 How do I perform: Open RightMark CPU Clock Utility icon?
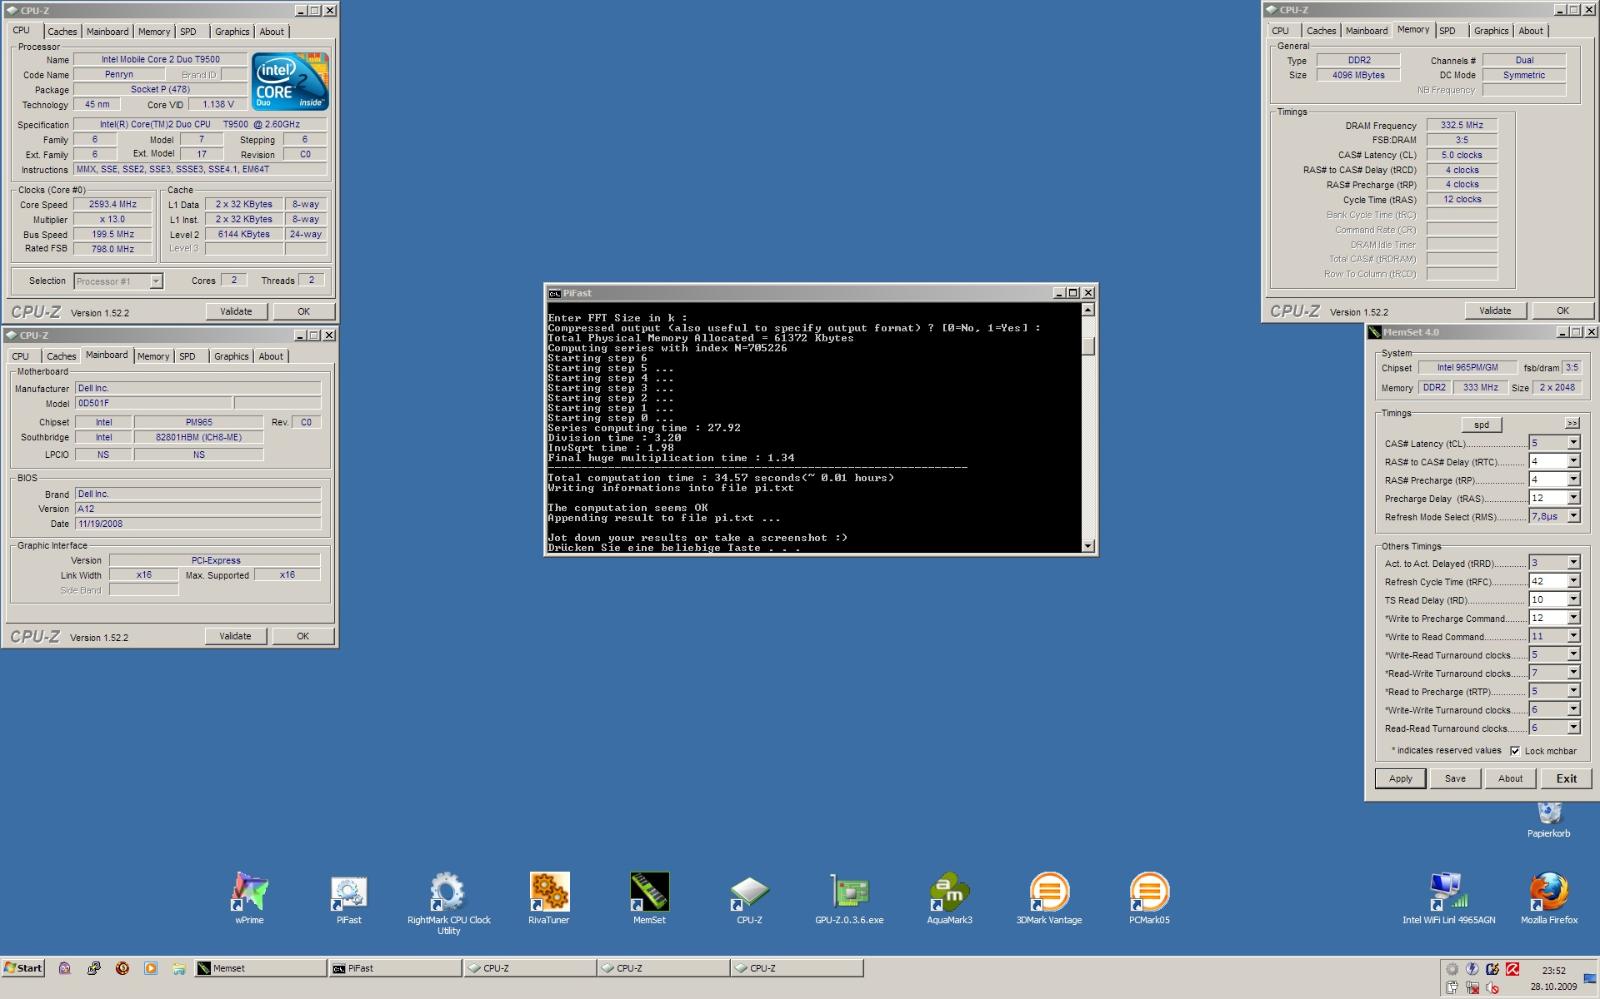point(448,902)
